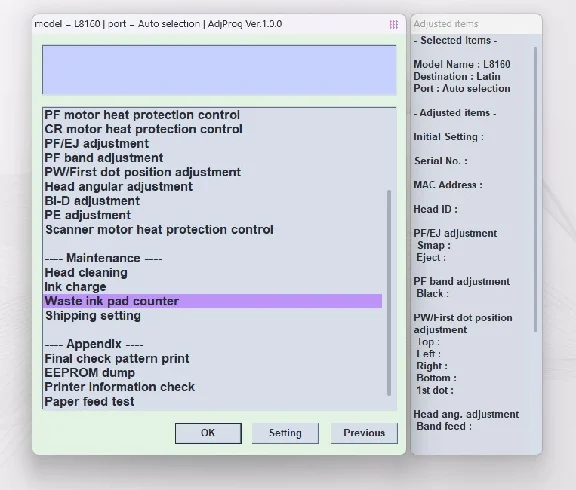The image size is (576, 490).
Task: Select the Bi-D adjustment entry
Action: (x=92, y=201)
